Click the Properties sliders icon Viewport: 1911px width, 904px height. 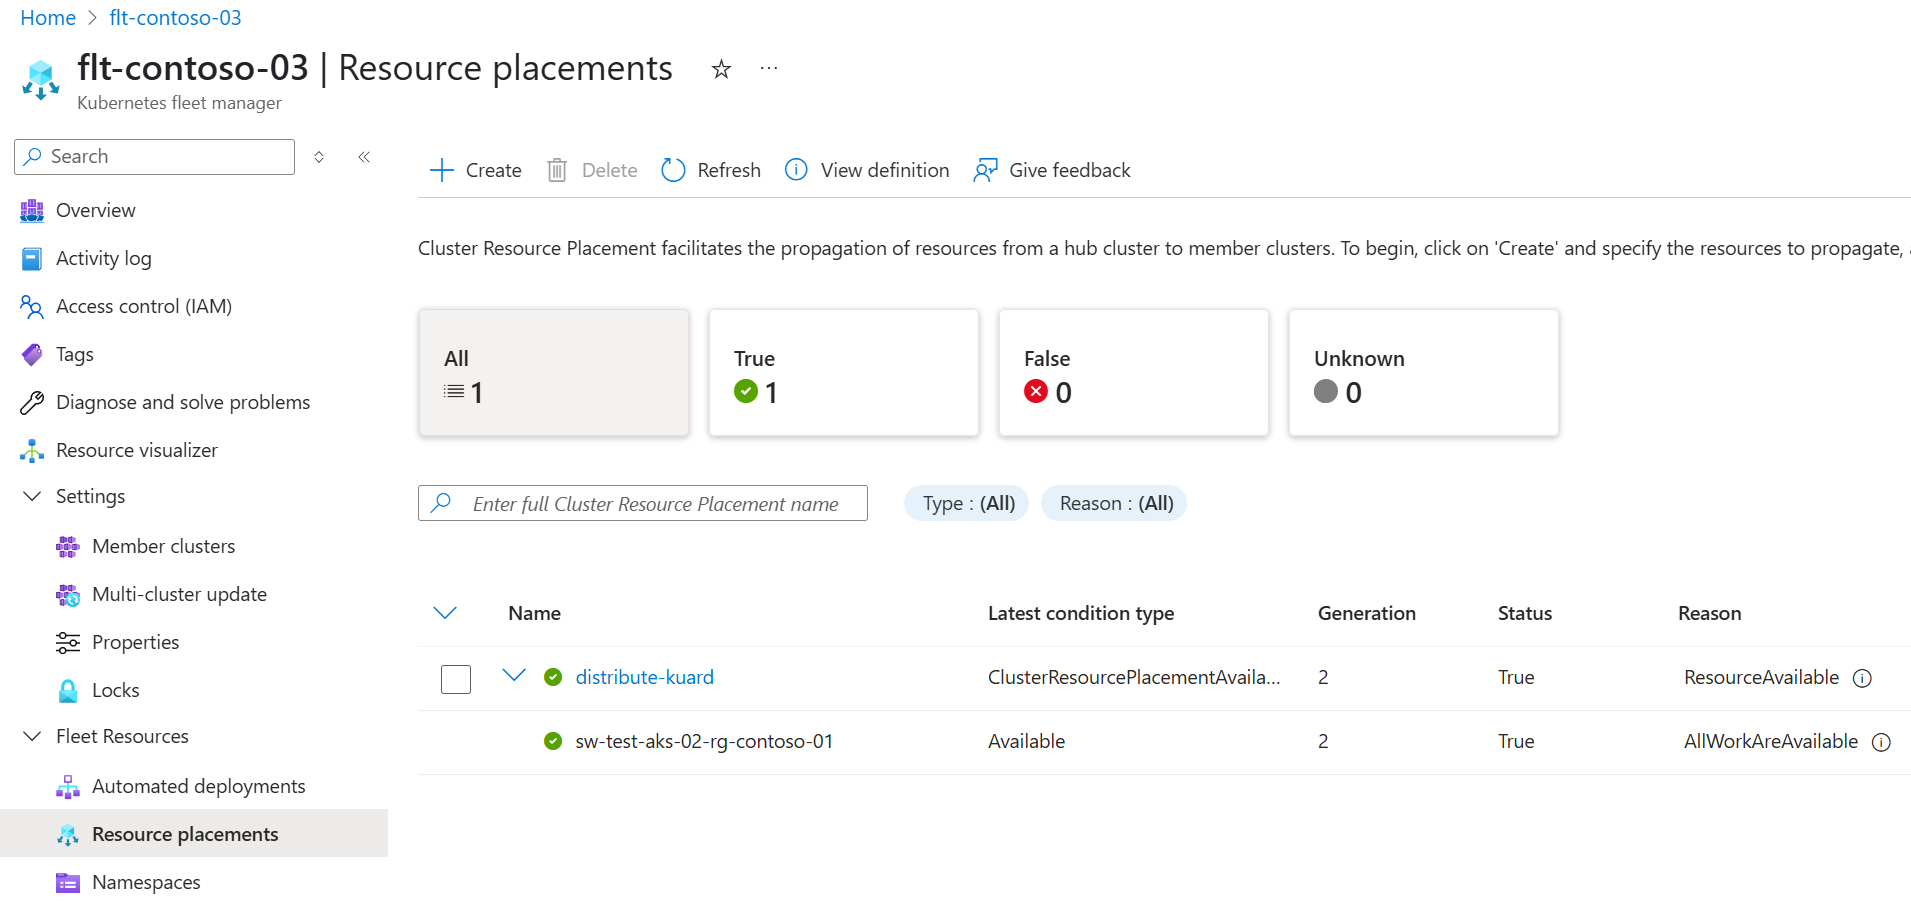point(68,642)
